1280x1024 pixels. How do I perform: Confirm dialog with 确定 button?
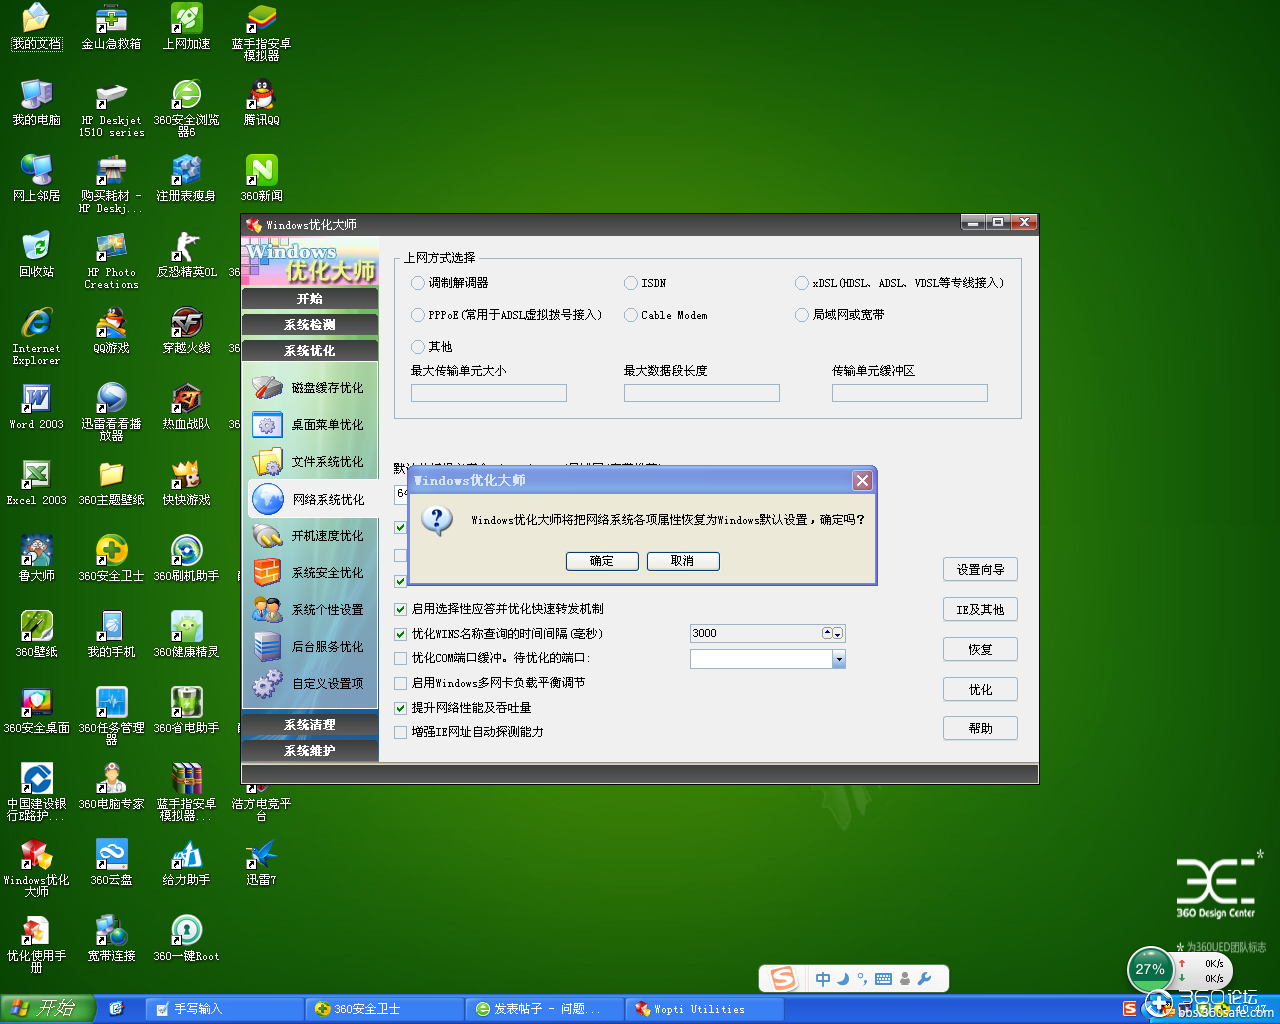pos(602,561)
